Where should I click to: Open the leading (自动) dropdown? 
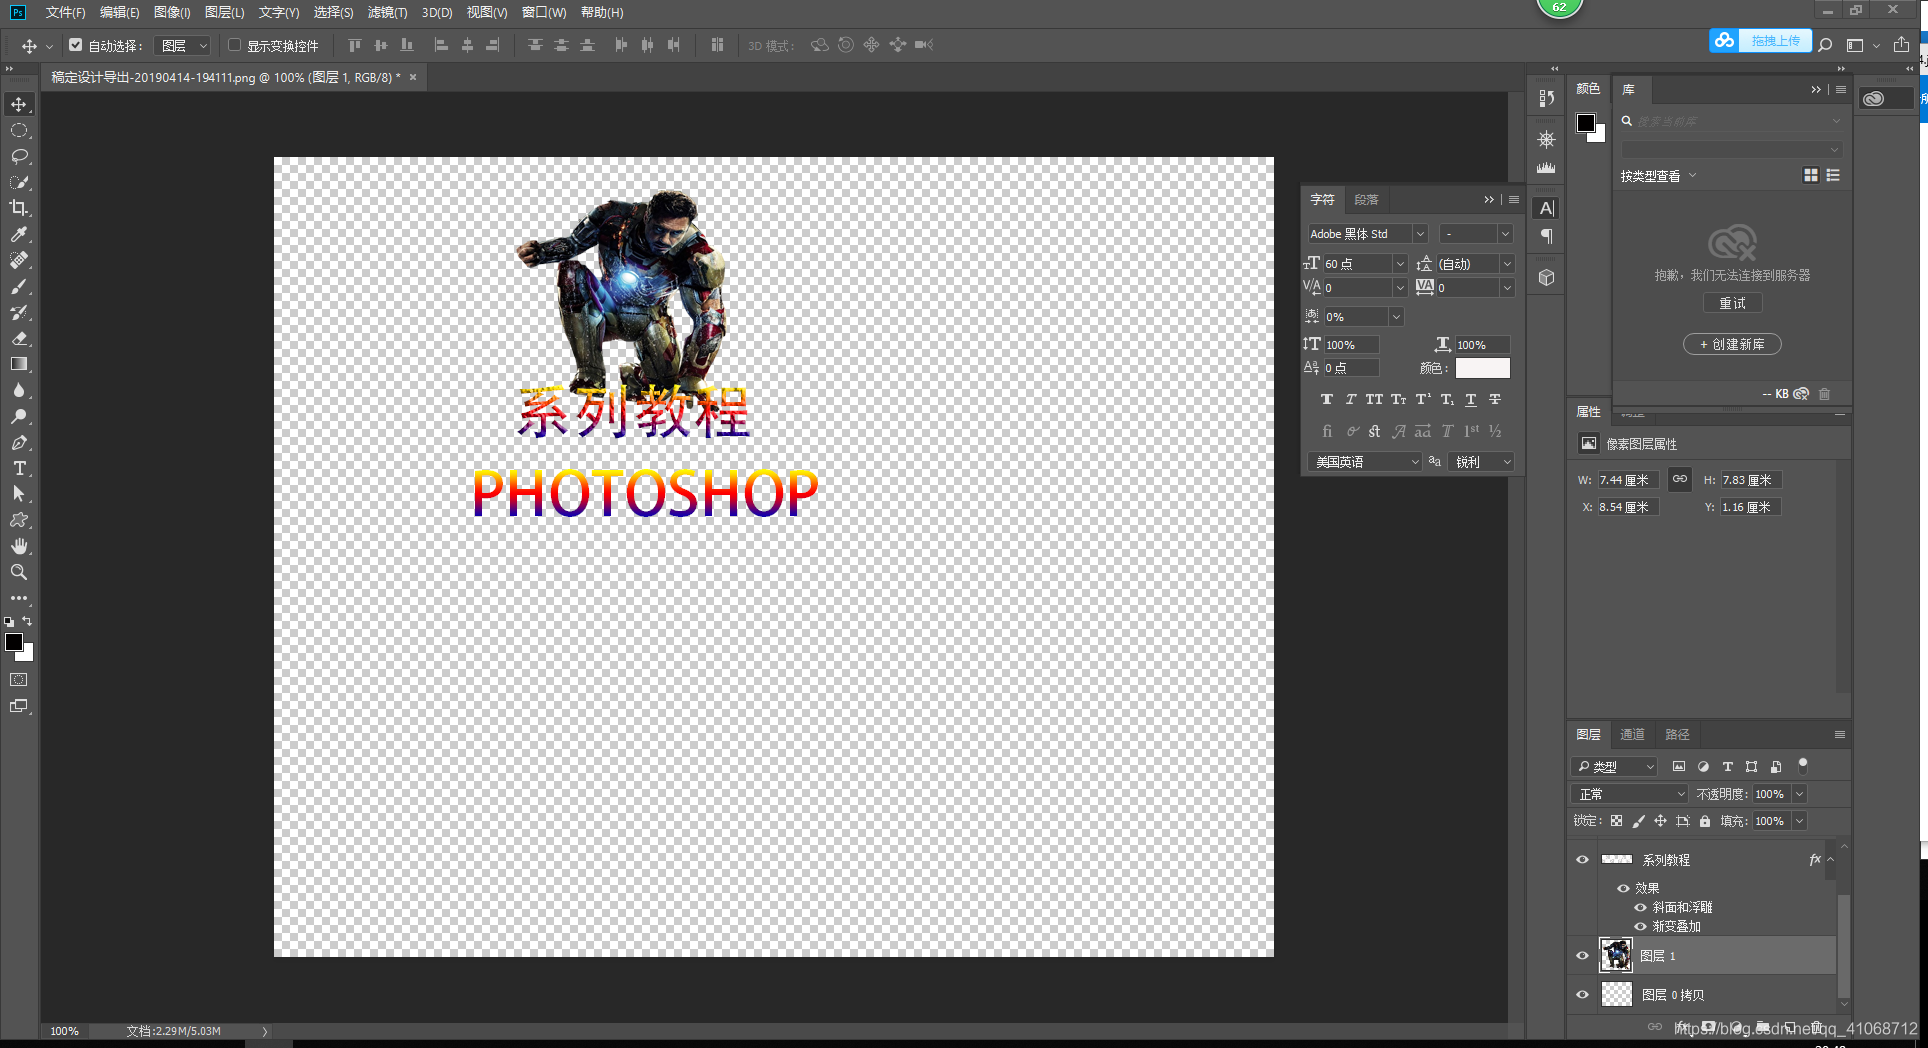(x=1507, y=264)
